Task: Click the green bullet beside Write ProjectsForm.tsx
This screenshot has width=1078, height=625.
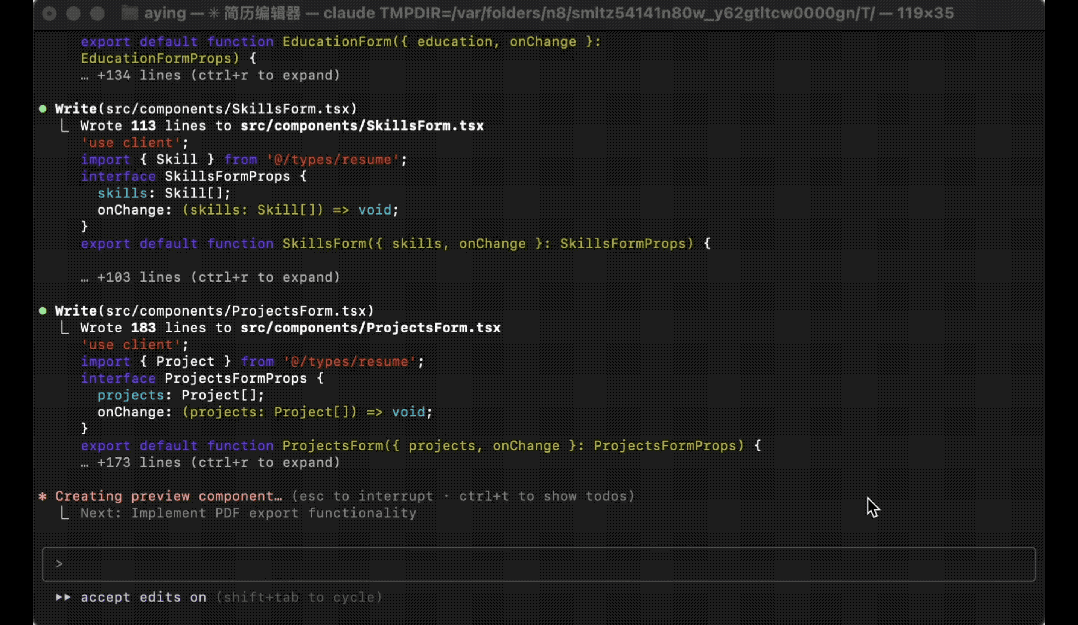Action: pyautogui.click(x=43, y=311)
